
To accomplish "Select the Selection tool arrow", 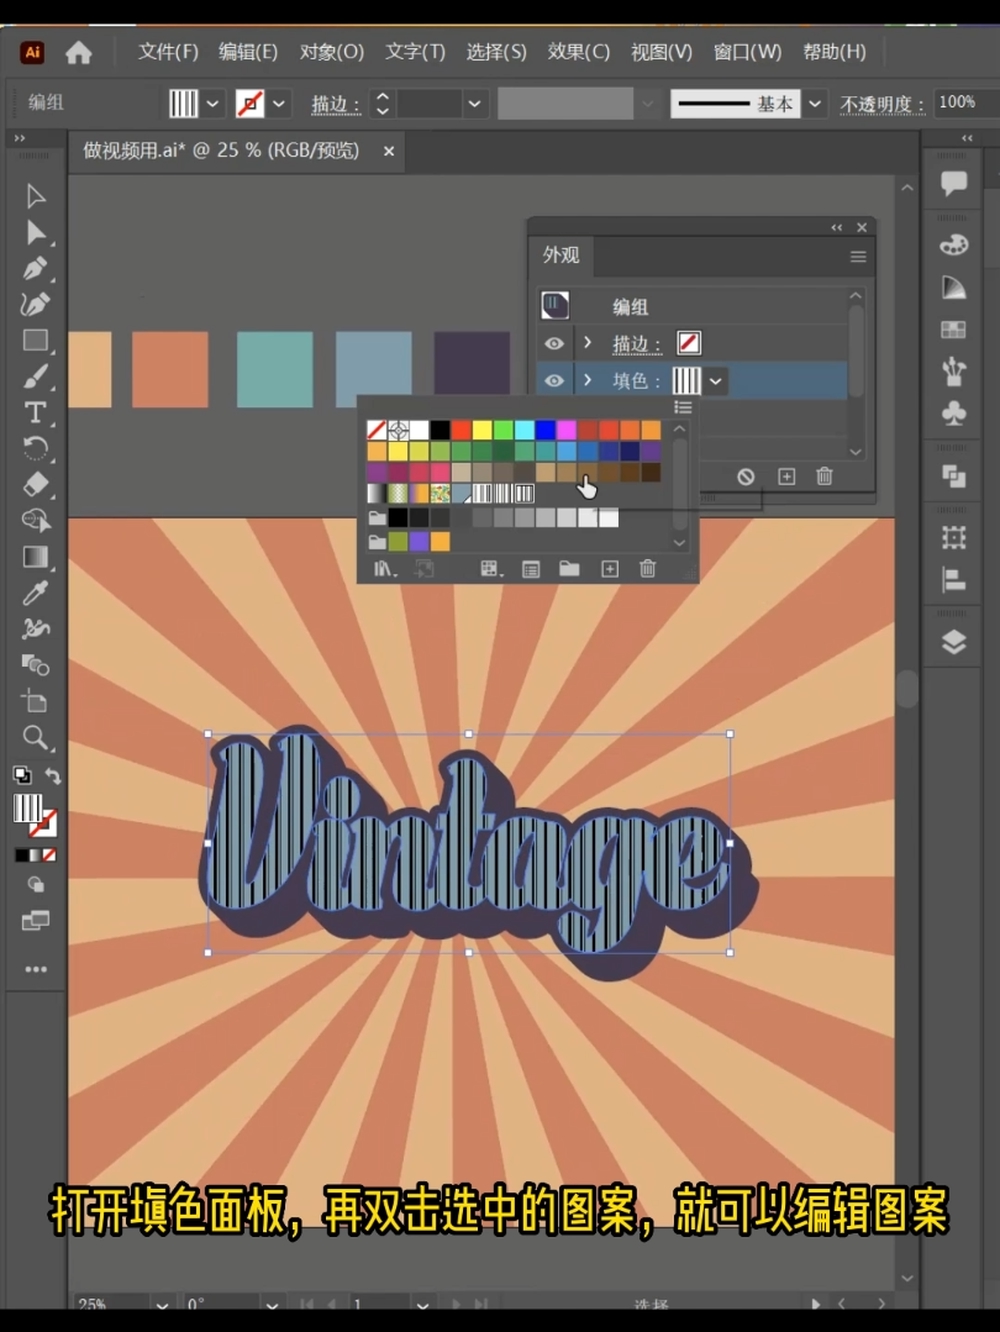I will pos(35,196).
